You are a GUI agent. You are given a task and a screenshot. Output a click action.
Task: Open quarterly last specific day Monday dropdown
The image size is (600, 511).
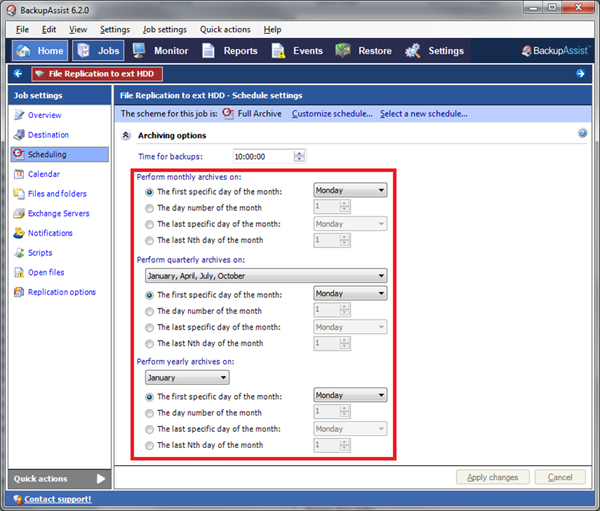350,327
